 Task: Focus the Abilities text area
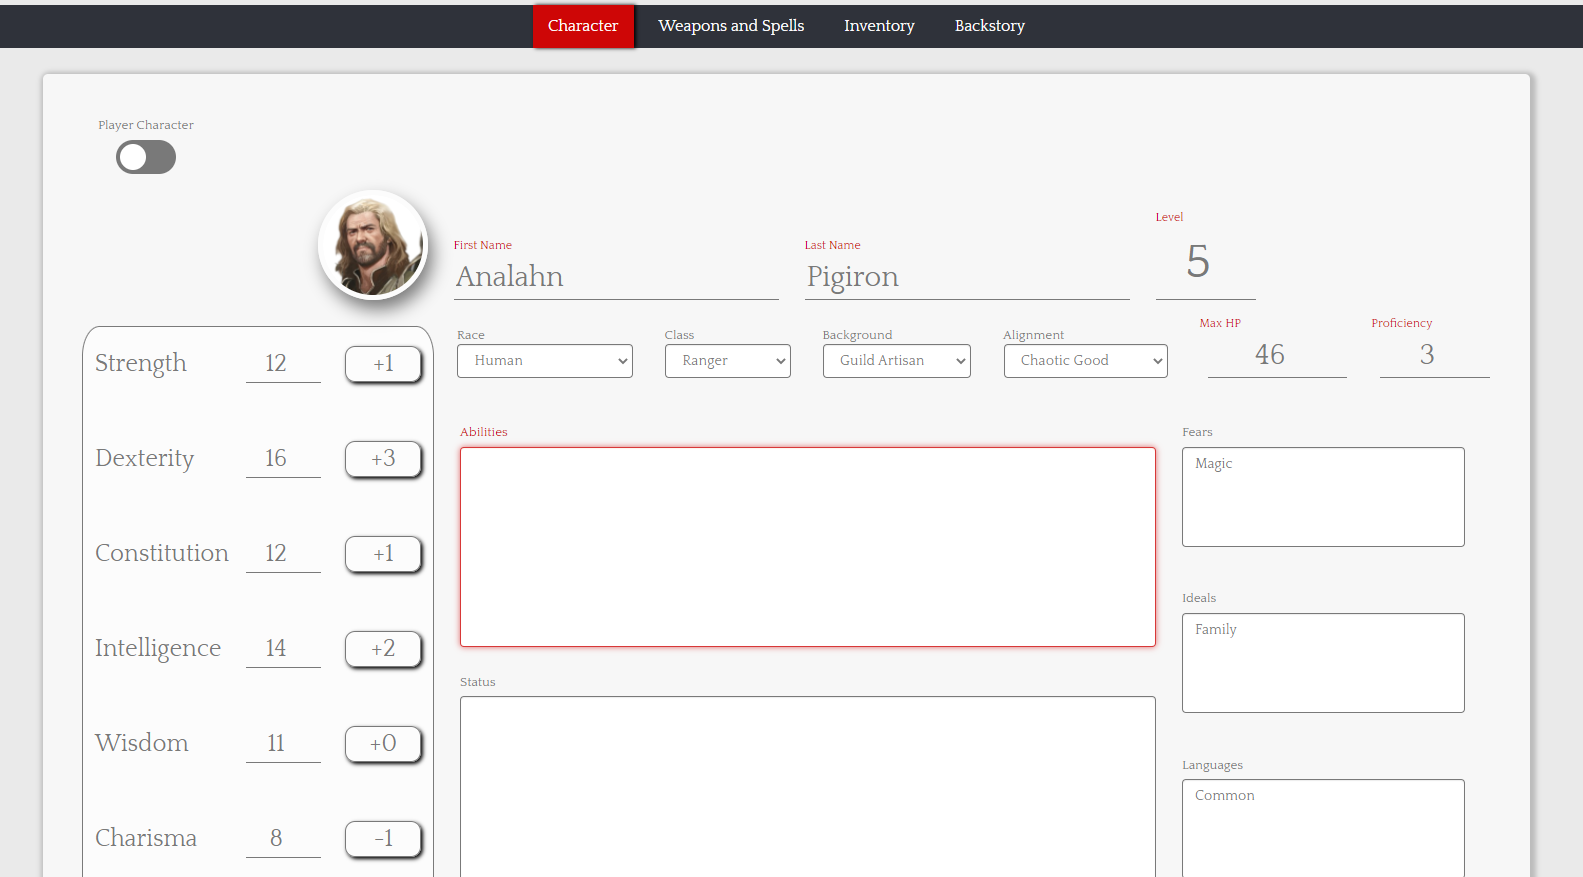click(807, 547)
